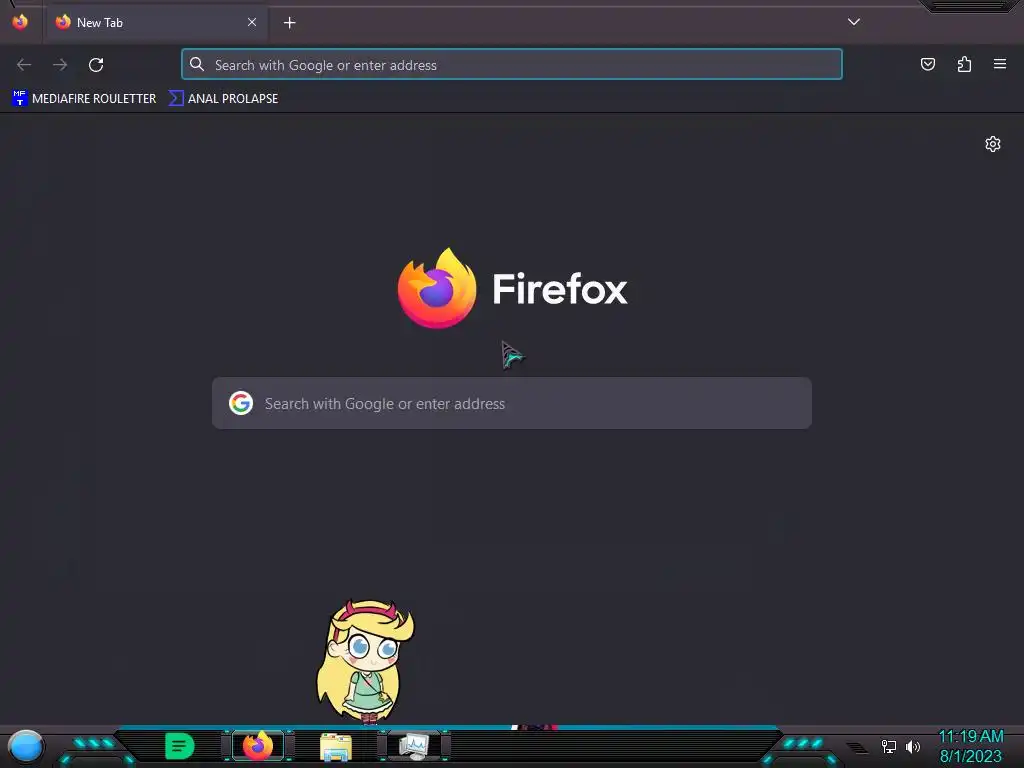Screen dimensions: 1024x768
Task: Close the New Tab tab
Action: point(252,22)
